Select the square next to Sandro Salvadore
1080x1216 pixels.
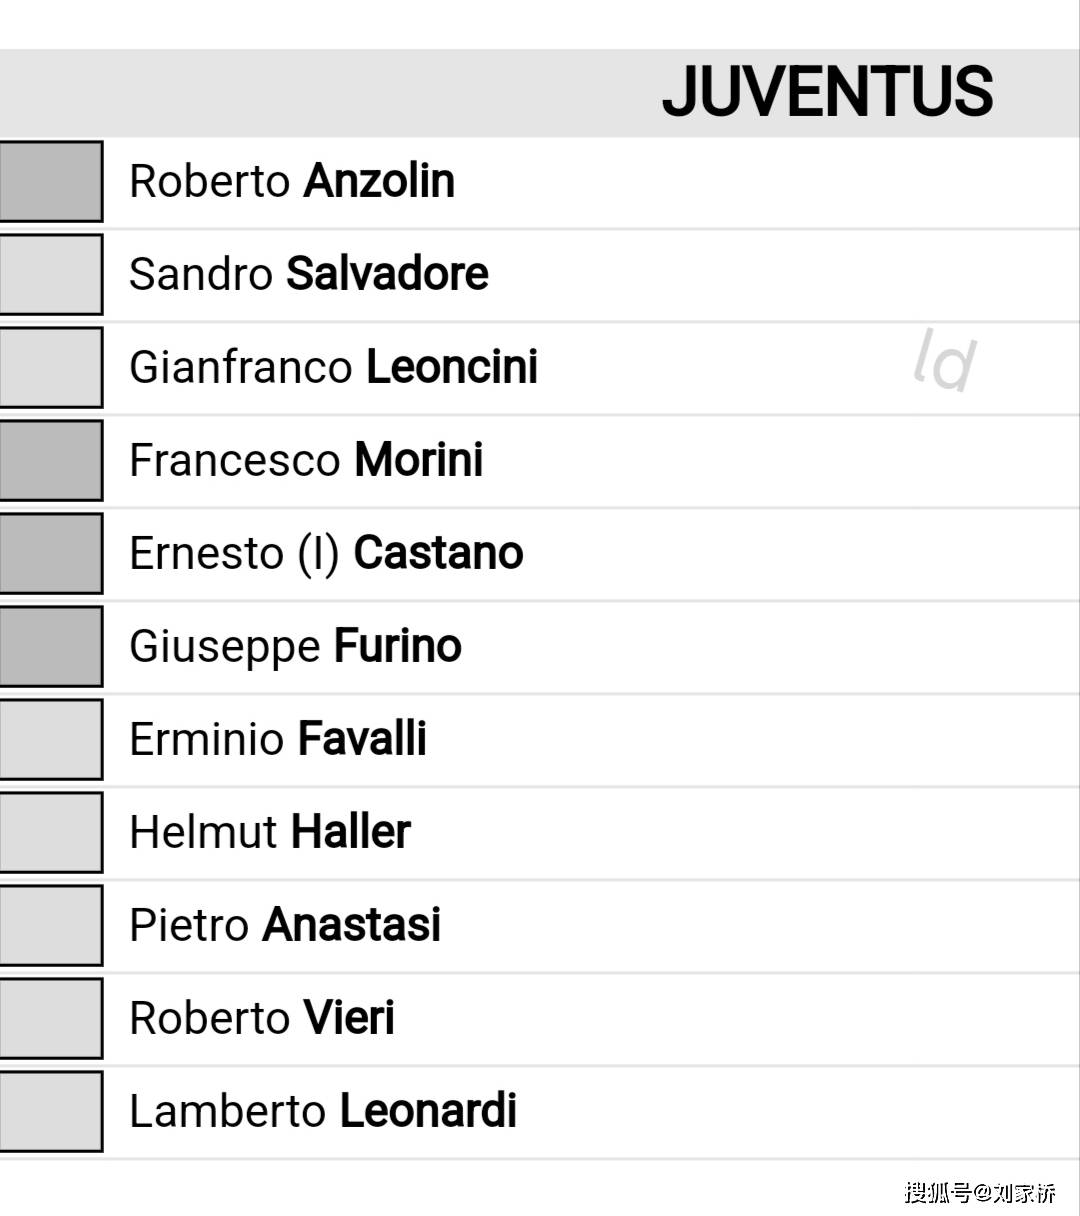point(51,274)
